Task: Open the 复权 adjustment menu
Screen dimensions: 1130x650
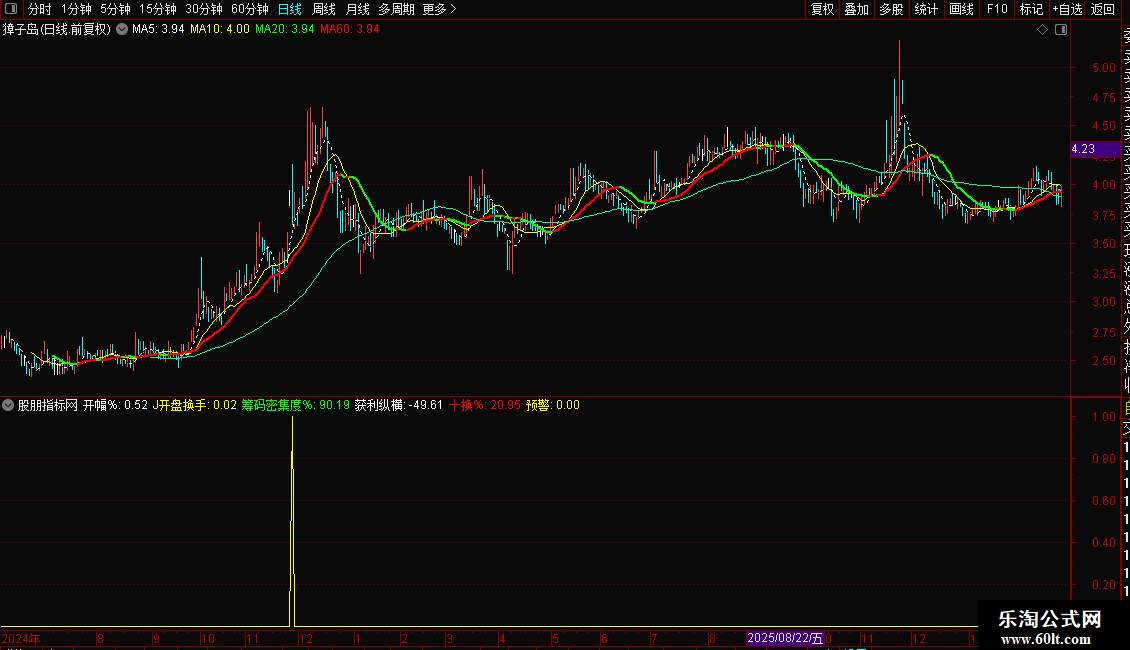Action: tap(822, 9)
